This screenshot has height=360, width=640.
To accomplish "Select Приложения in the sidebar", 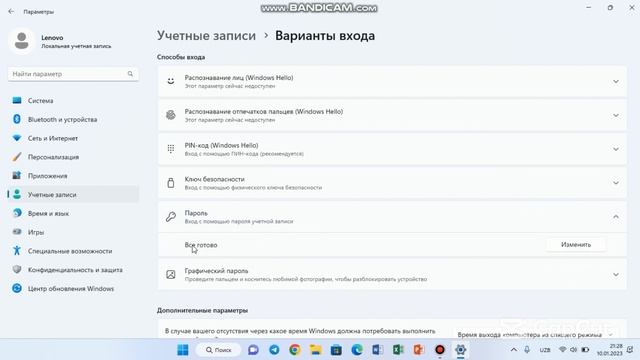I will [x=73, y=176].
